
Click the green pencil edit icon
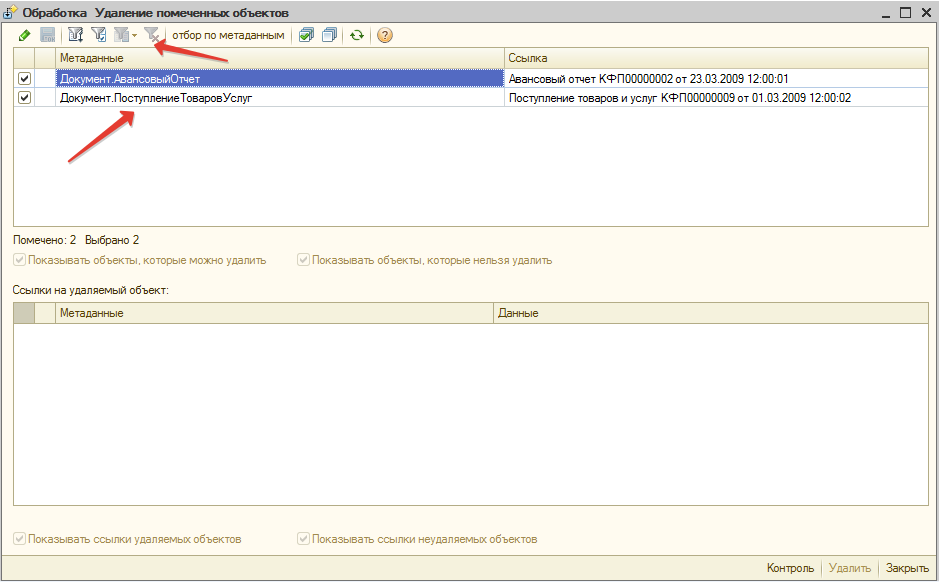(x=24, y=35)
